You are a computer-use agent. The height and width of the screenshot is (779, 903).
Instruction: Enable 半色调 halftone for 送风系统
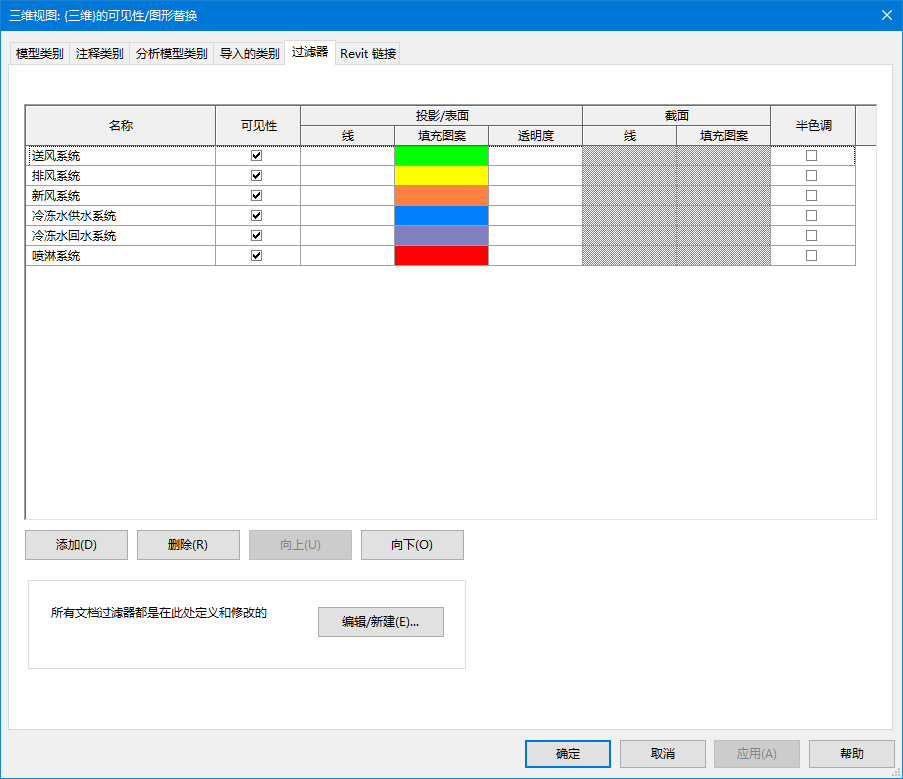pyautogui.click(x=811, y=155)
